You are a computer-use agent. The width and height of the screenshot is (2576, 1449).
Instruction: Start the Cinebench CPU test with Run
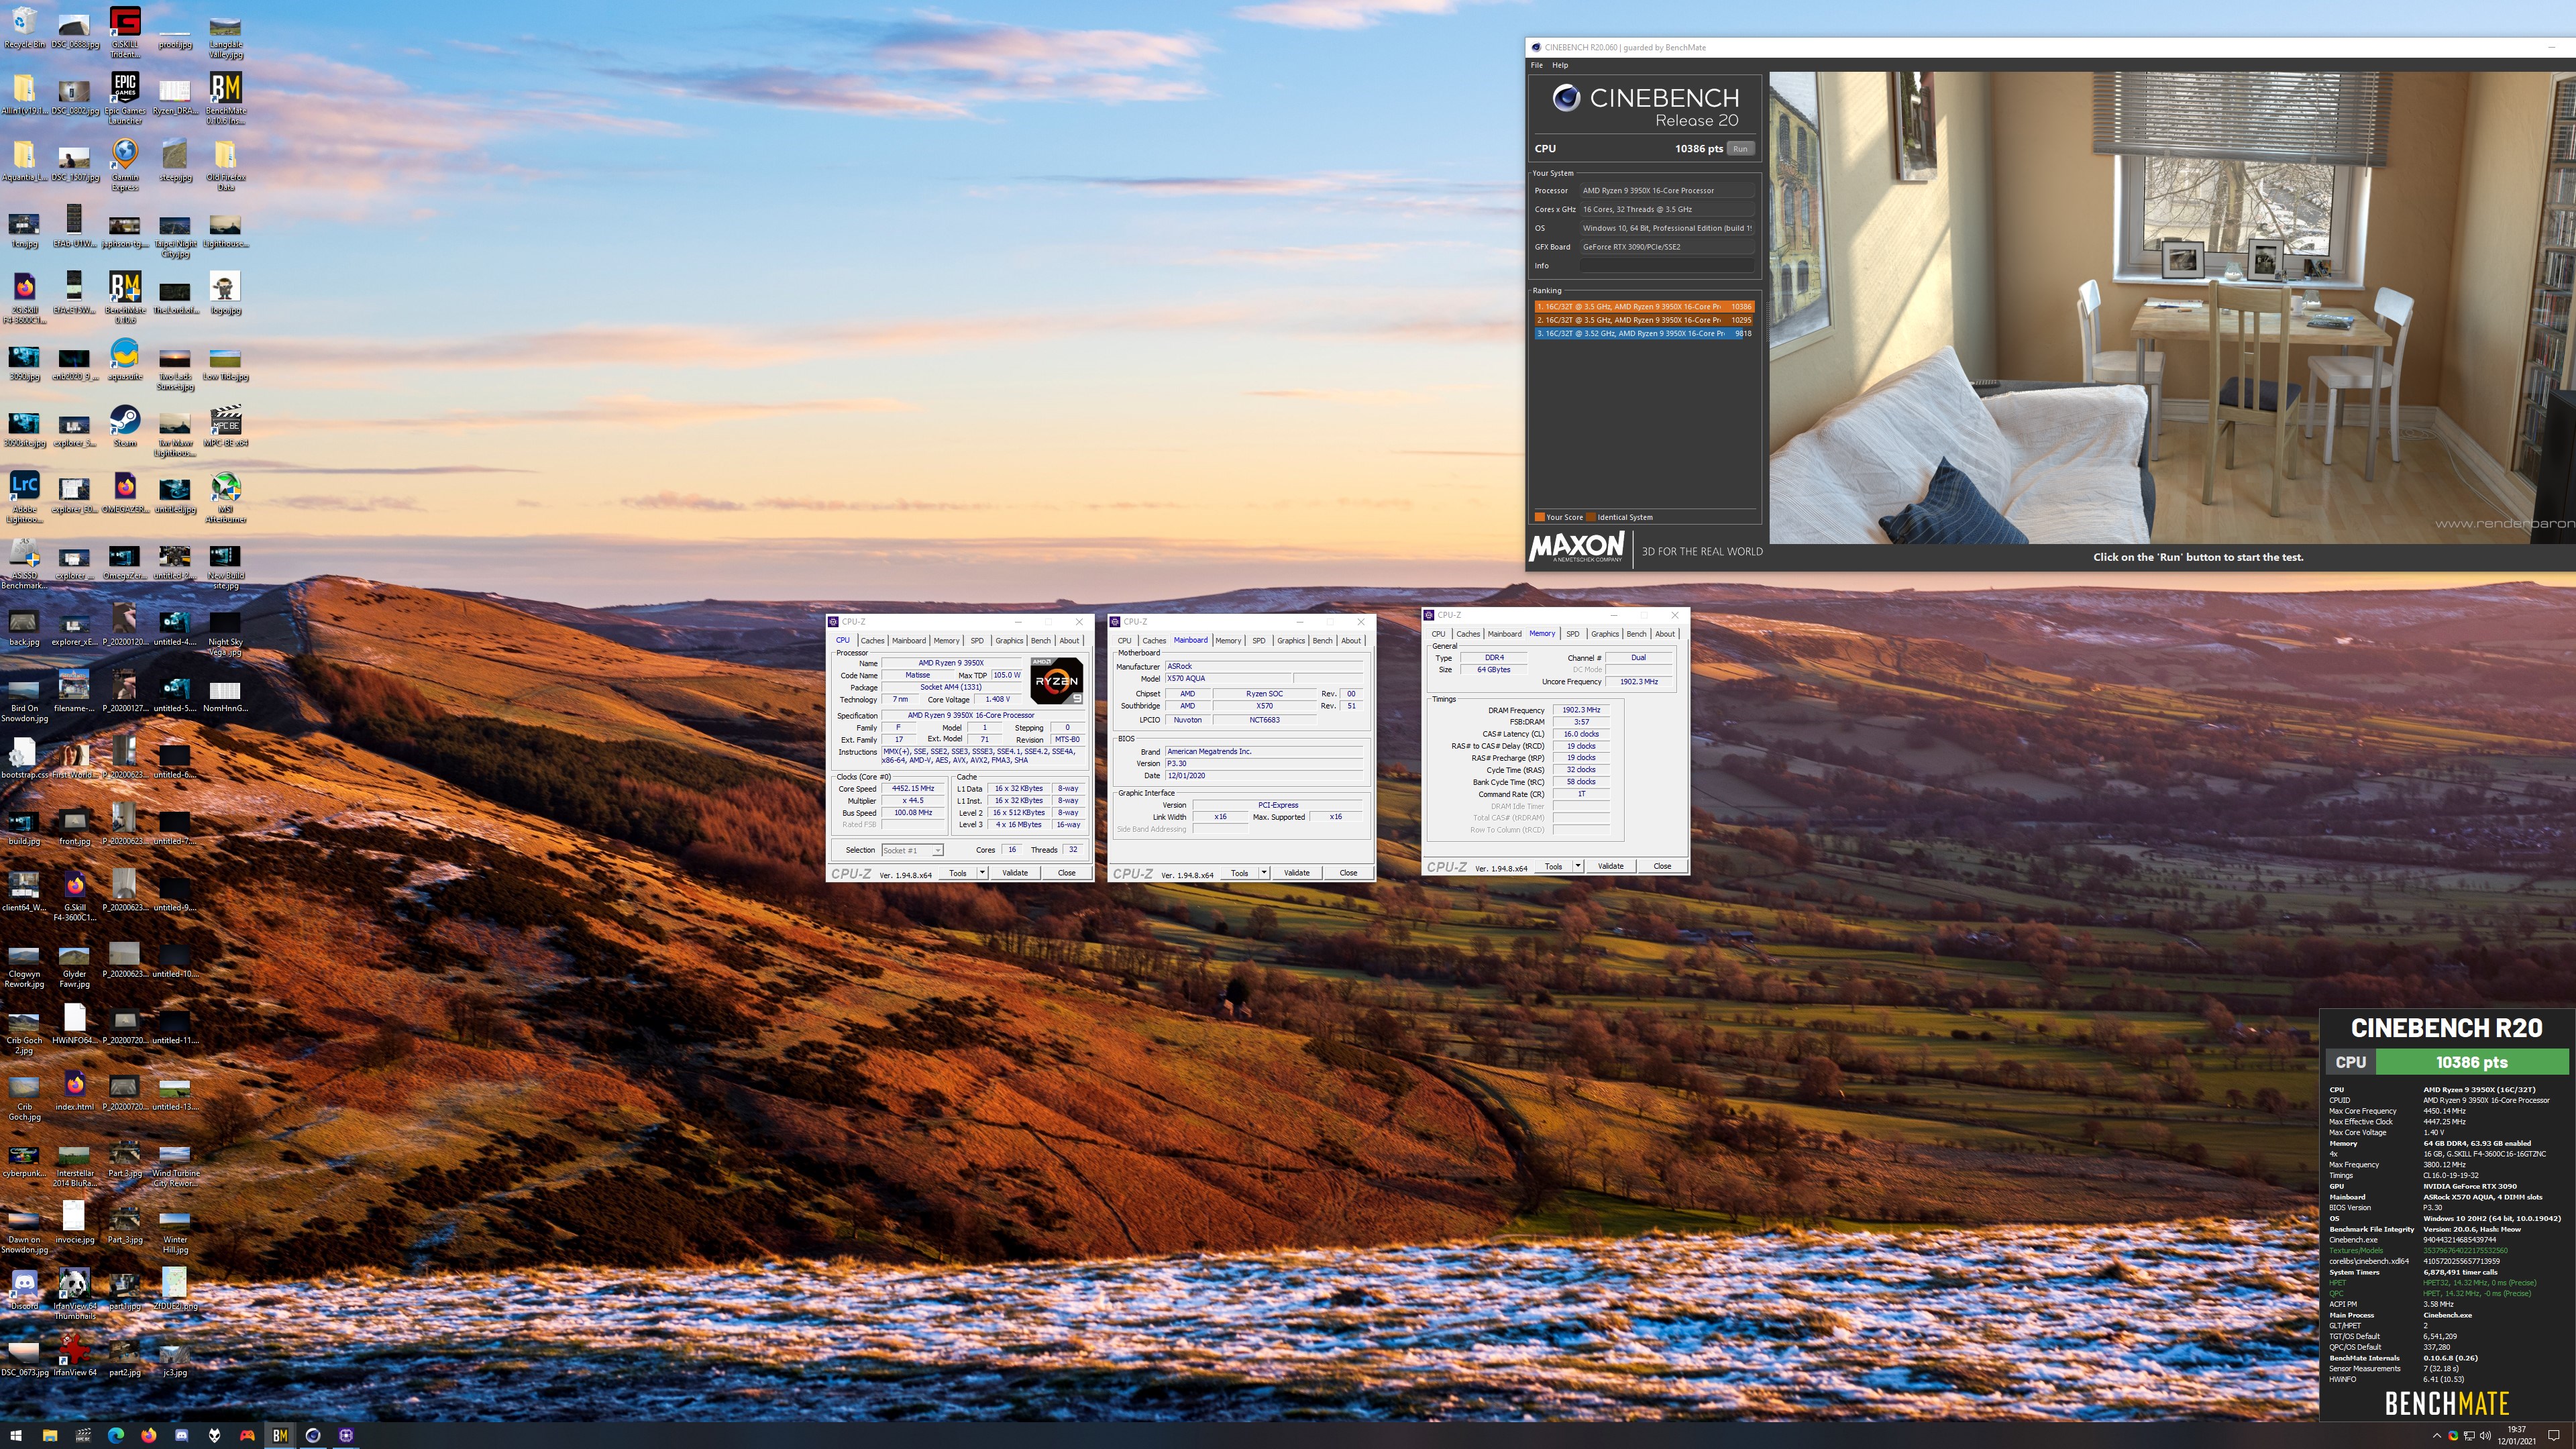pos(1740,149)
